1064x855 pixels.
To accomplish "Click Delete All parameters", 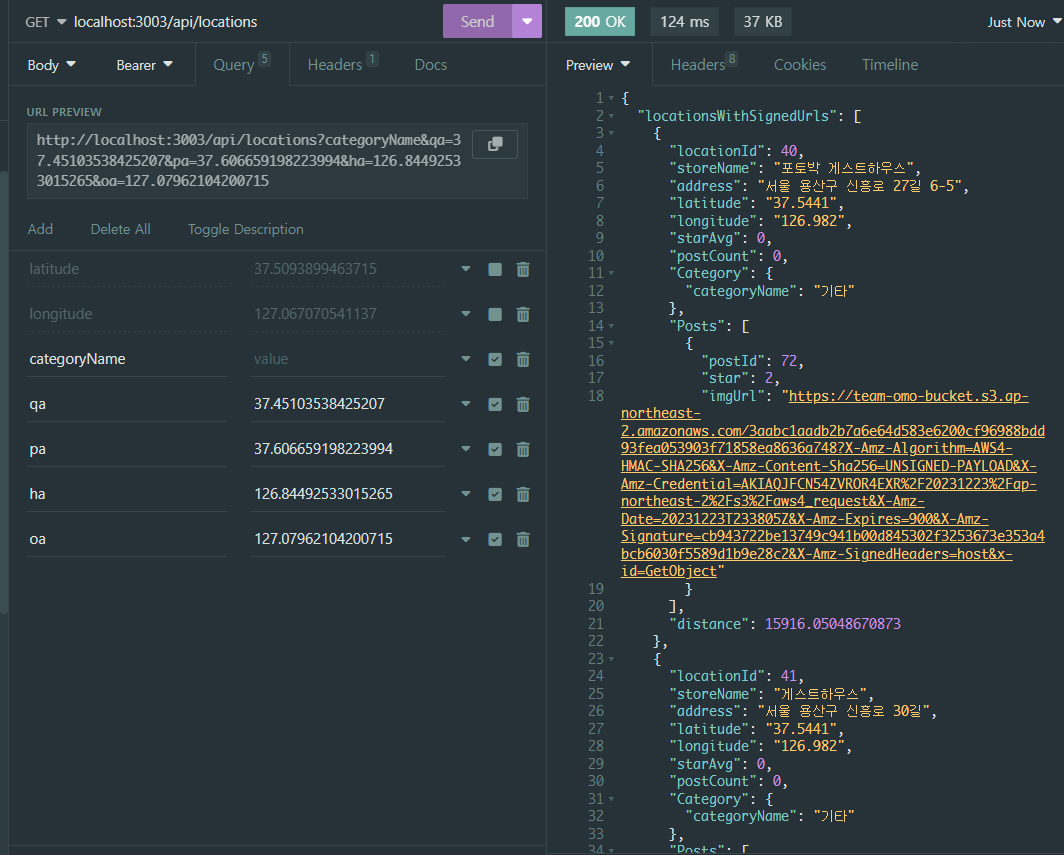I will tap(120, 229).
